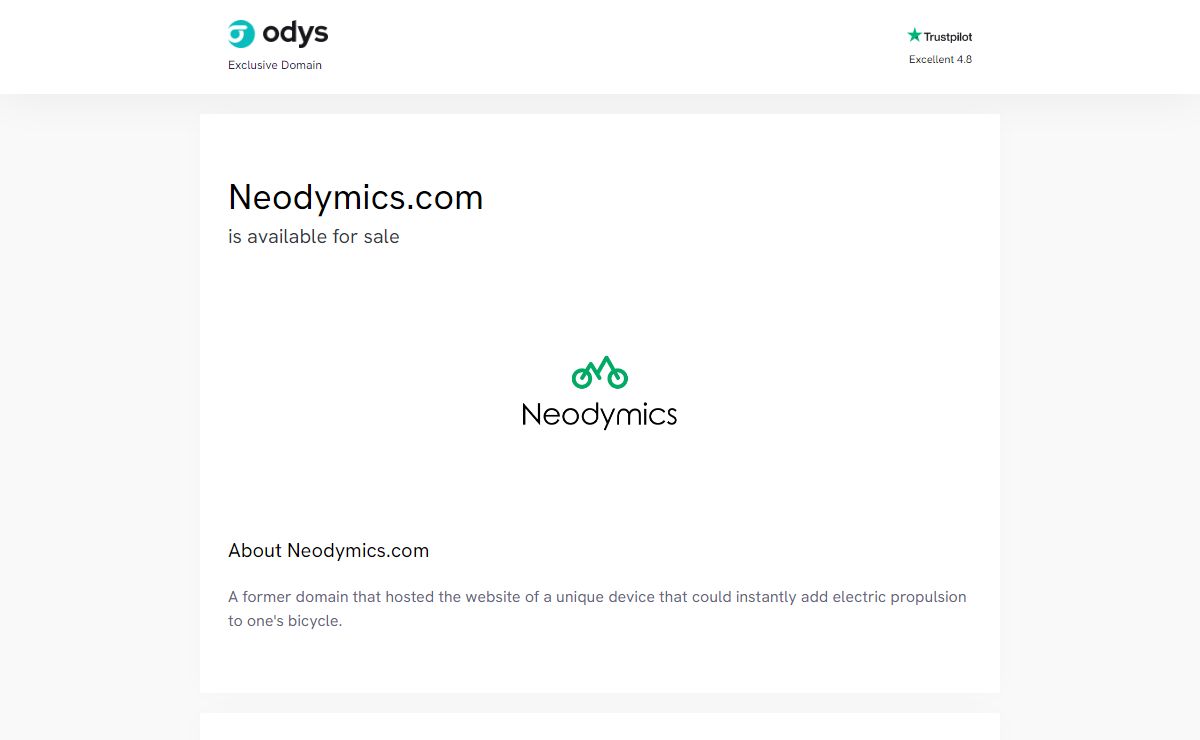
Task: Click the 'is available for sale' subtitle
Action: [313, 237]
